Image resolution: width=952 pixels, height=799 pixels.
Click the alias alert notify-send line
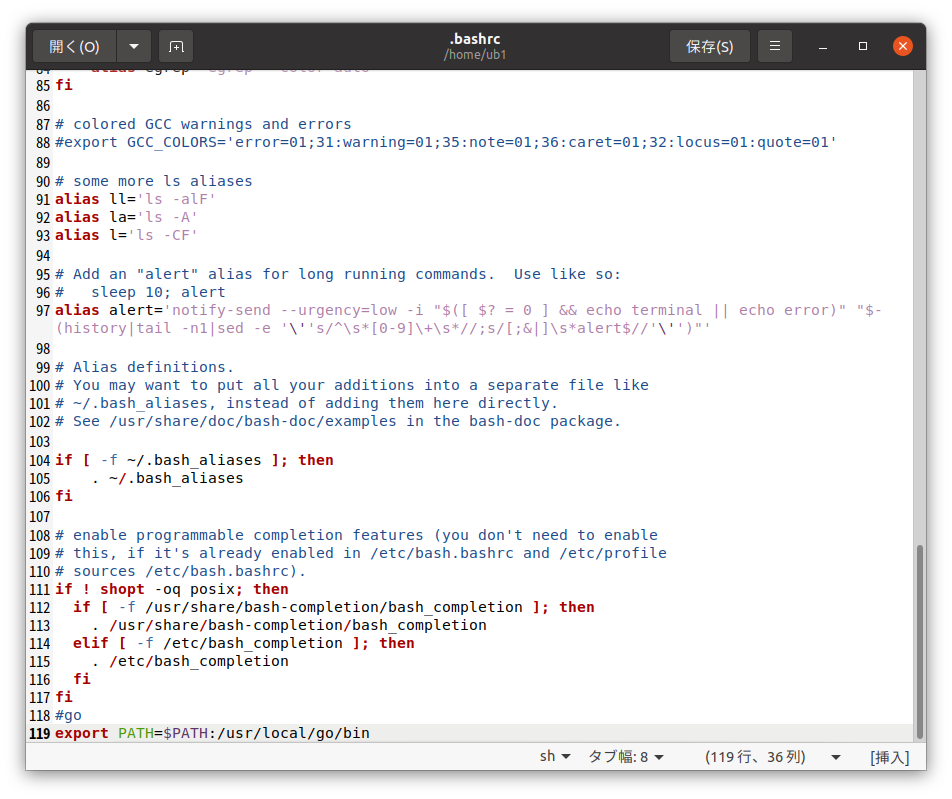coord(468,319)
